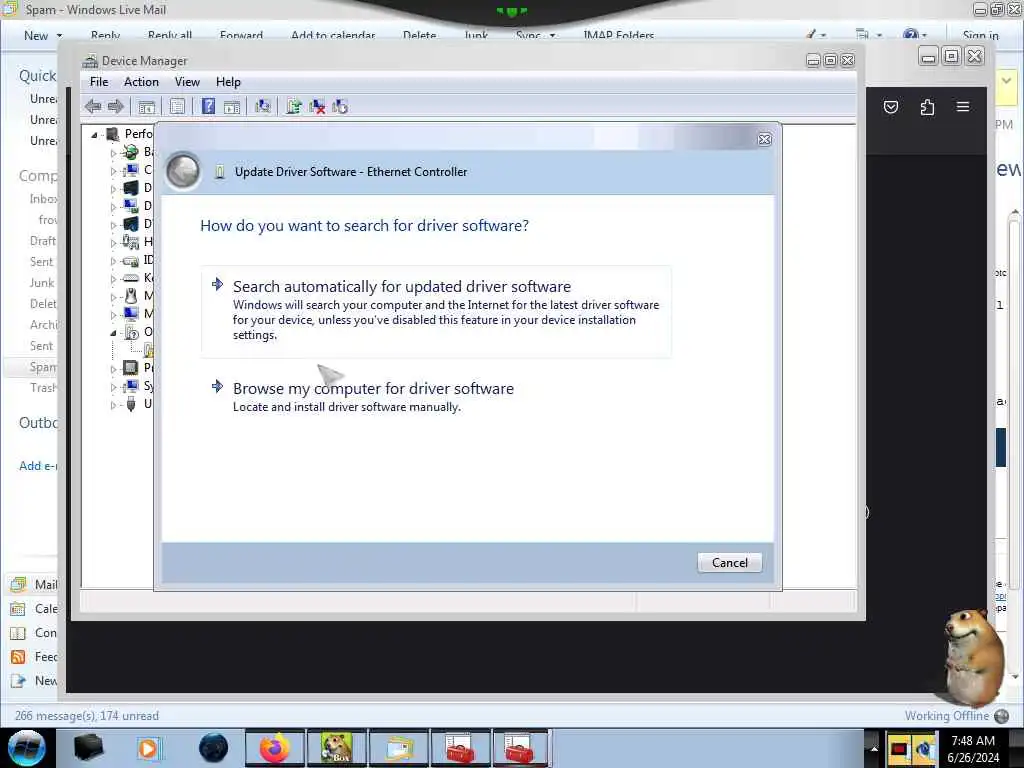The image size is (1024, 768).
Task: Expand the Processors category triangle
Action: pos(113,369)
